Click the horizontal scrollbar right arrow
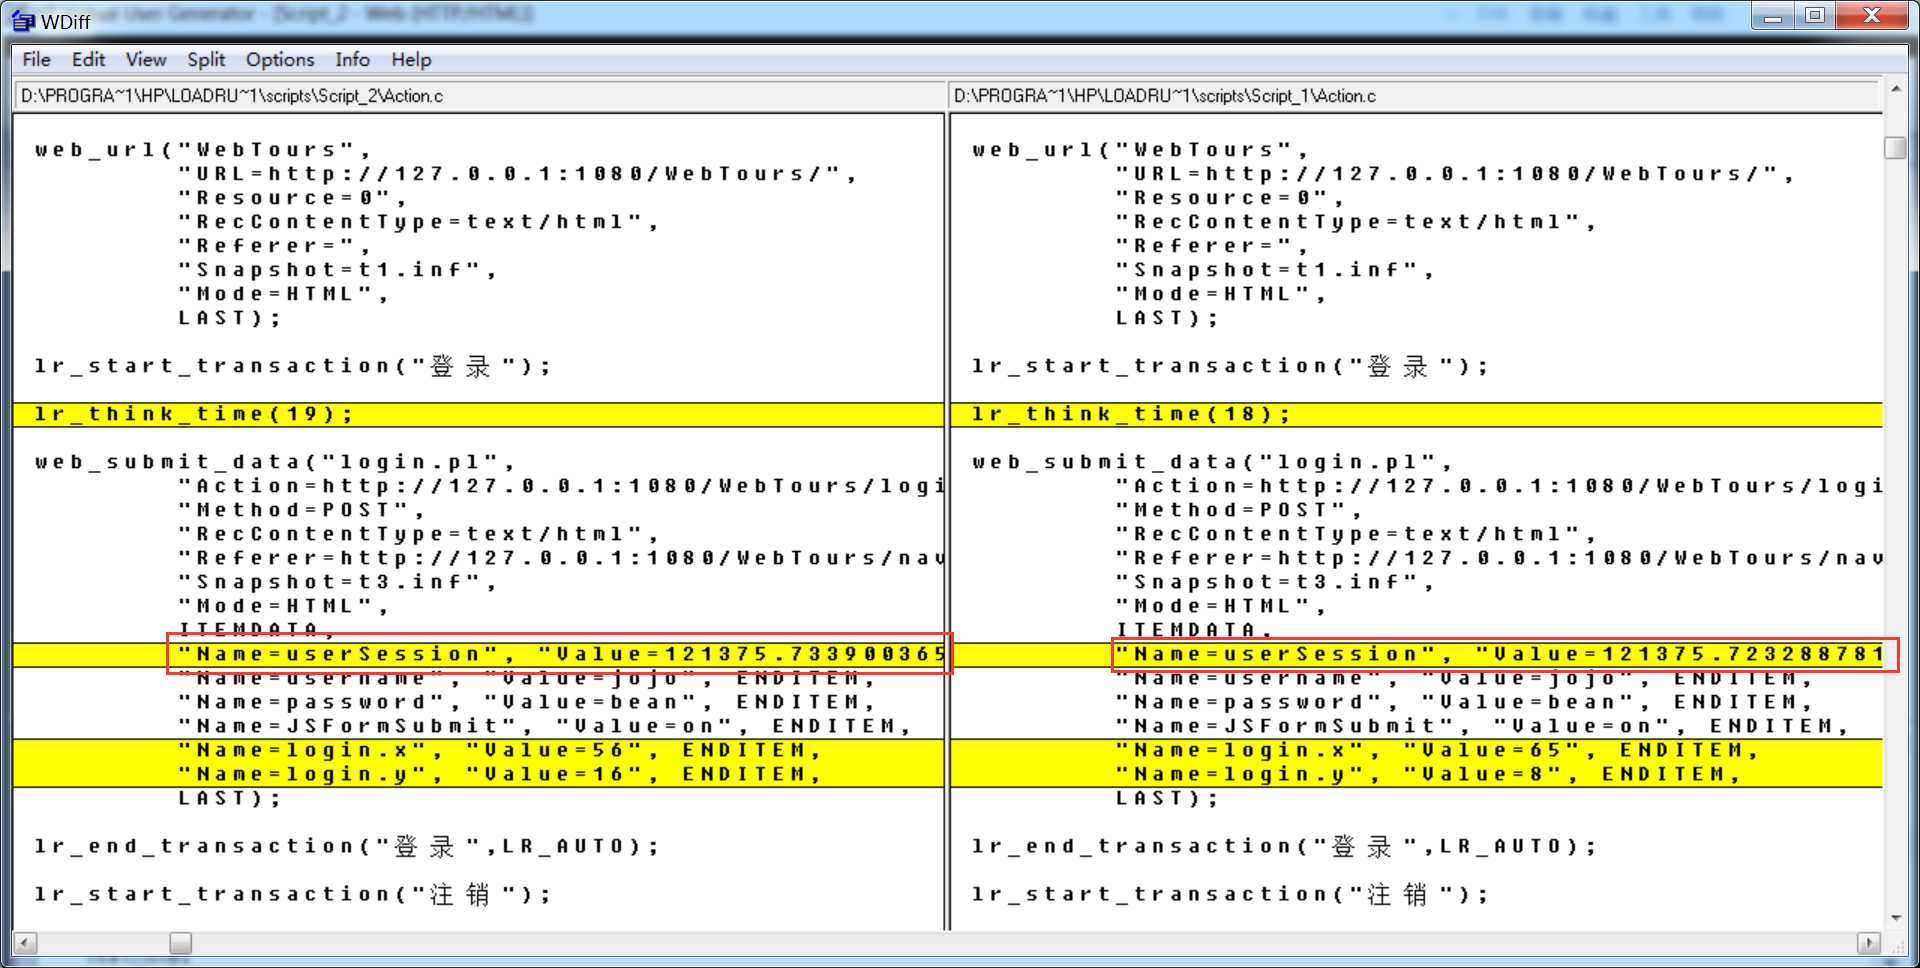The height and width of the screenshot is (968, 1920). pyautogui.click(x=1868, y=943)
